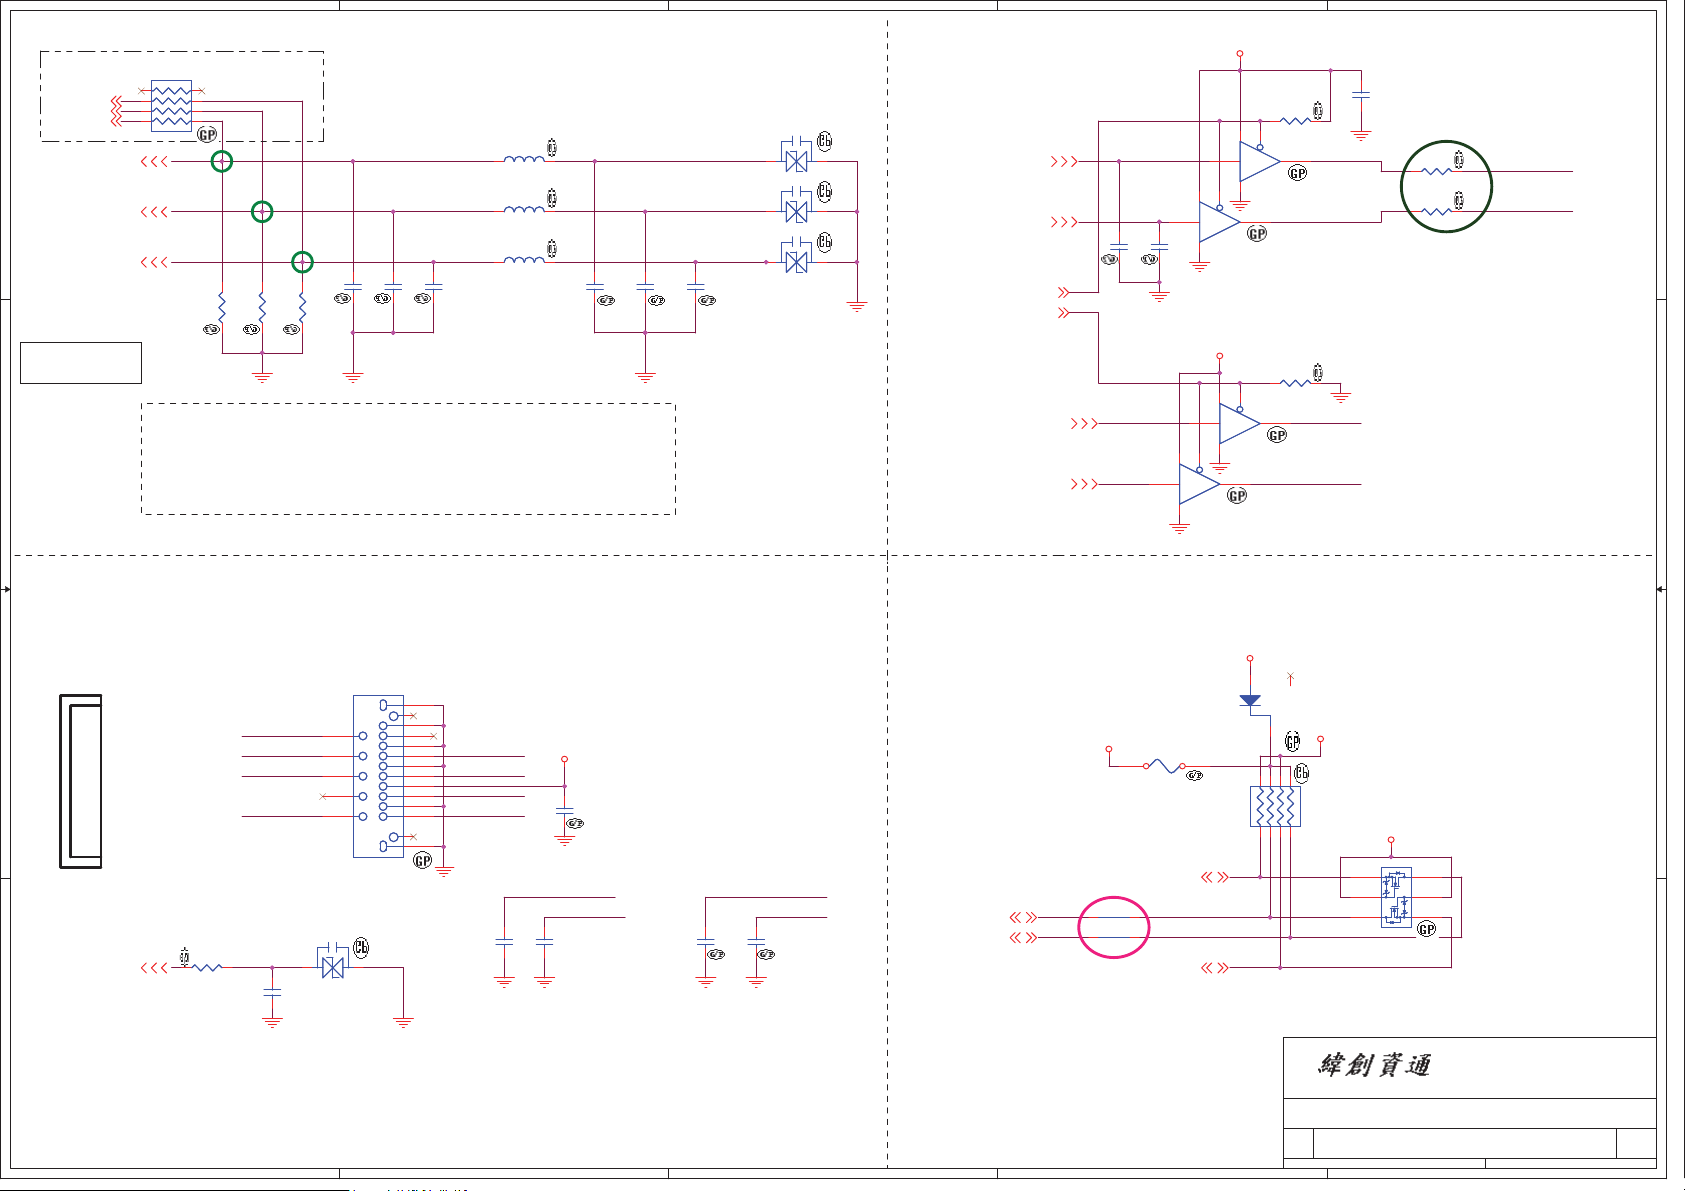Screen dimensions: 1685x1191
Task: Select the third buffer triangle from the top
Action: tap(1240, 423)
